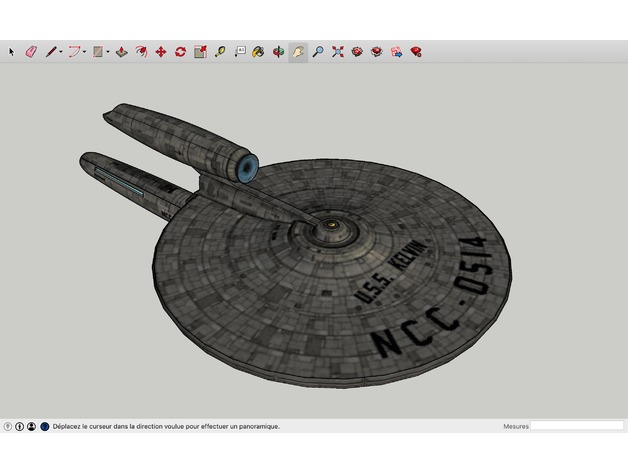Select the red Move arrows tool
Viewport: 628px width, 472px height.
[x=161, y=52]
